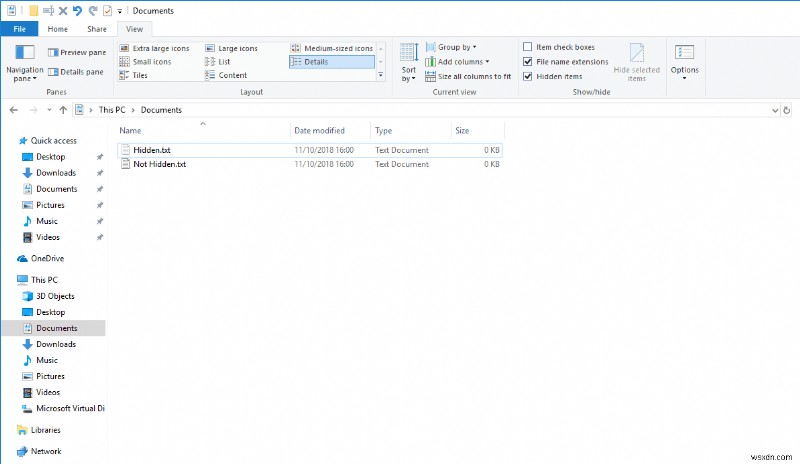Click Documents in address bar path
Screen dimensions: 800x464
click(x=161, y=110)
